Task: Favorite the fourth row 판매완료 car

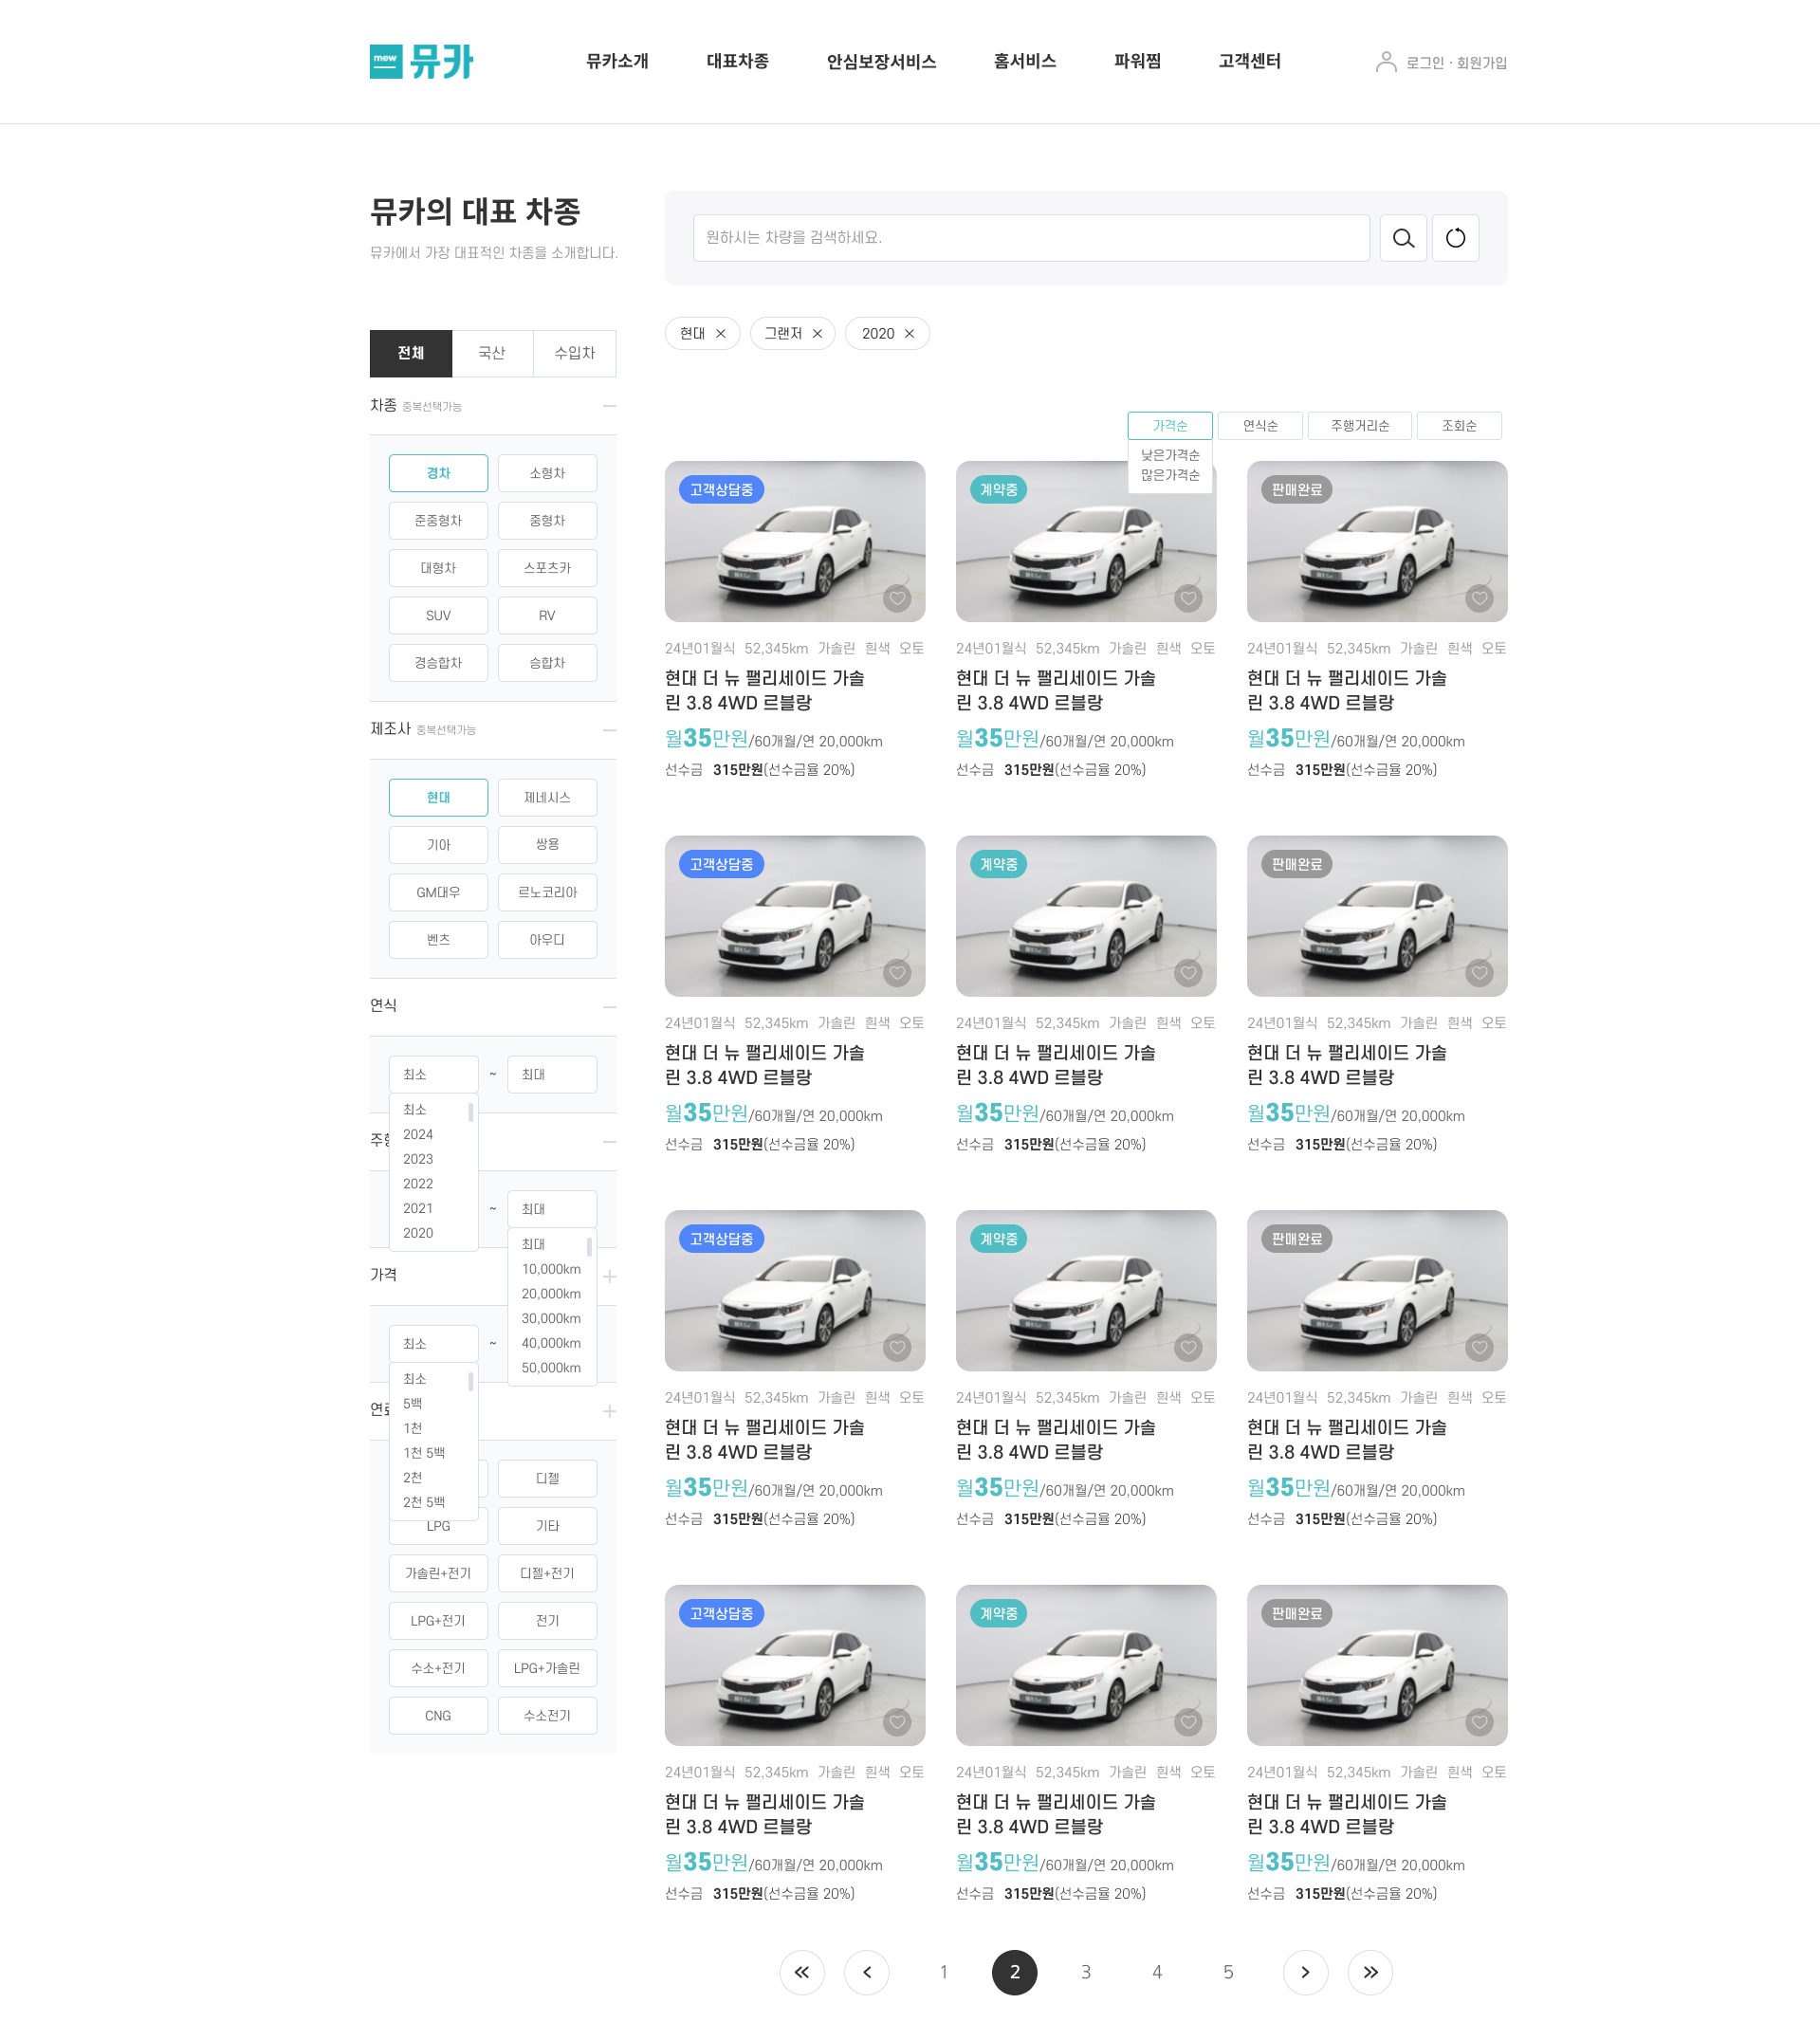Action: coord(1479,1722)
